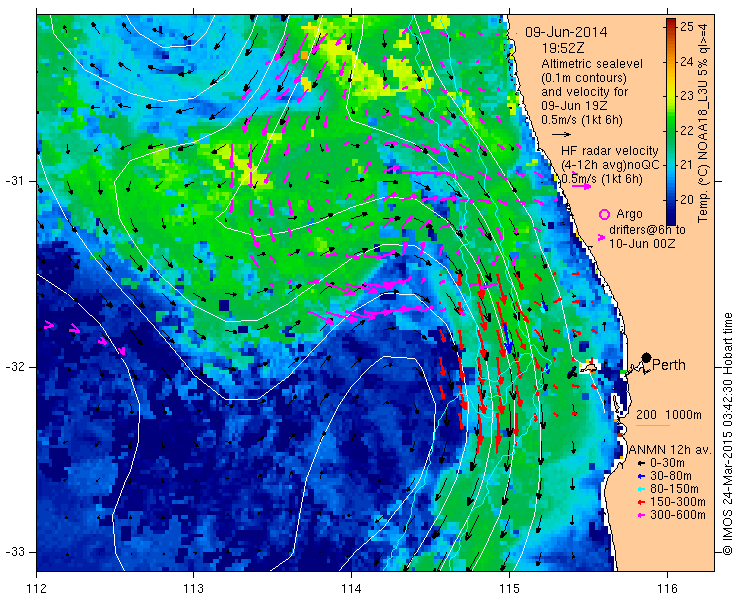Viewport: 740px width, 600px height.
Task: Click the '300-600m' depth legend entry
Action: click(677, 515)
